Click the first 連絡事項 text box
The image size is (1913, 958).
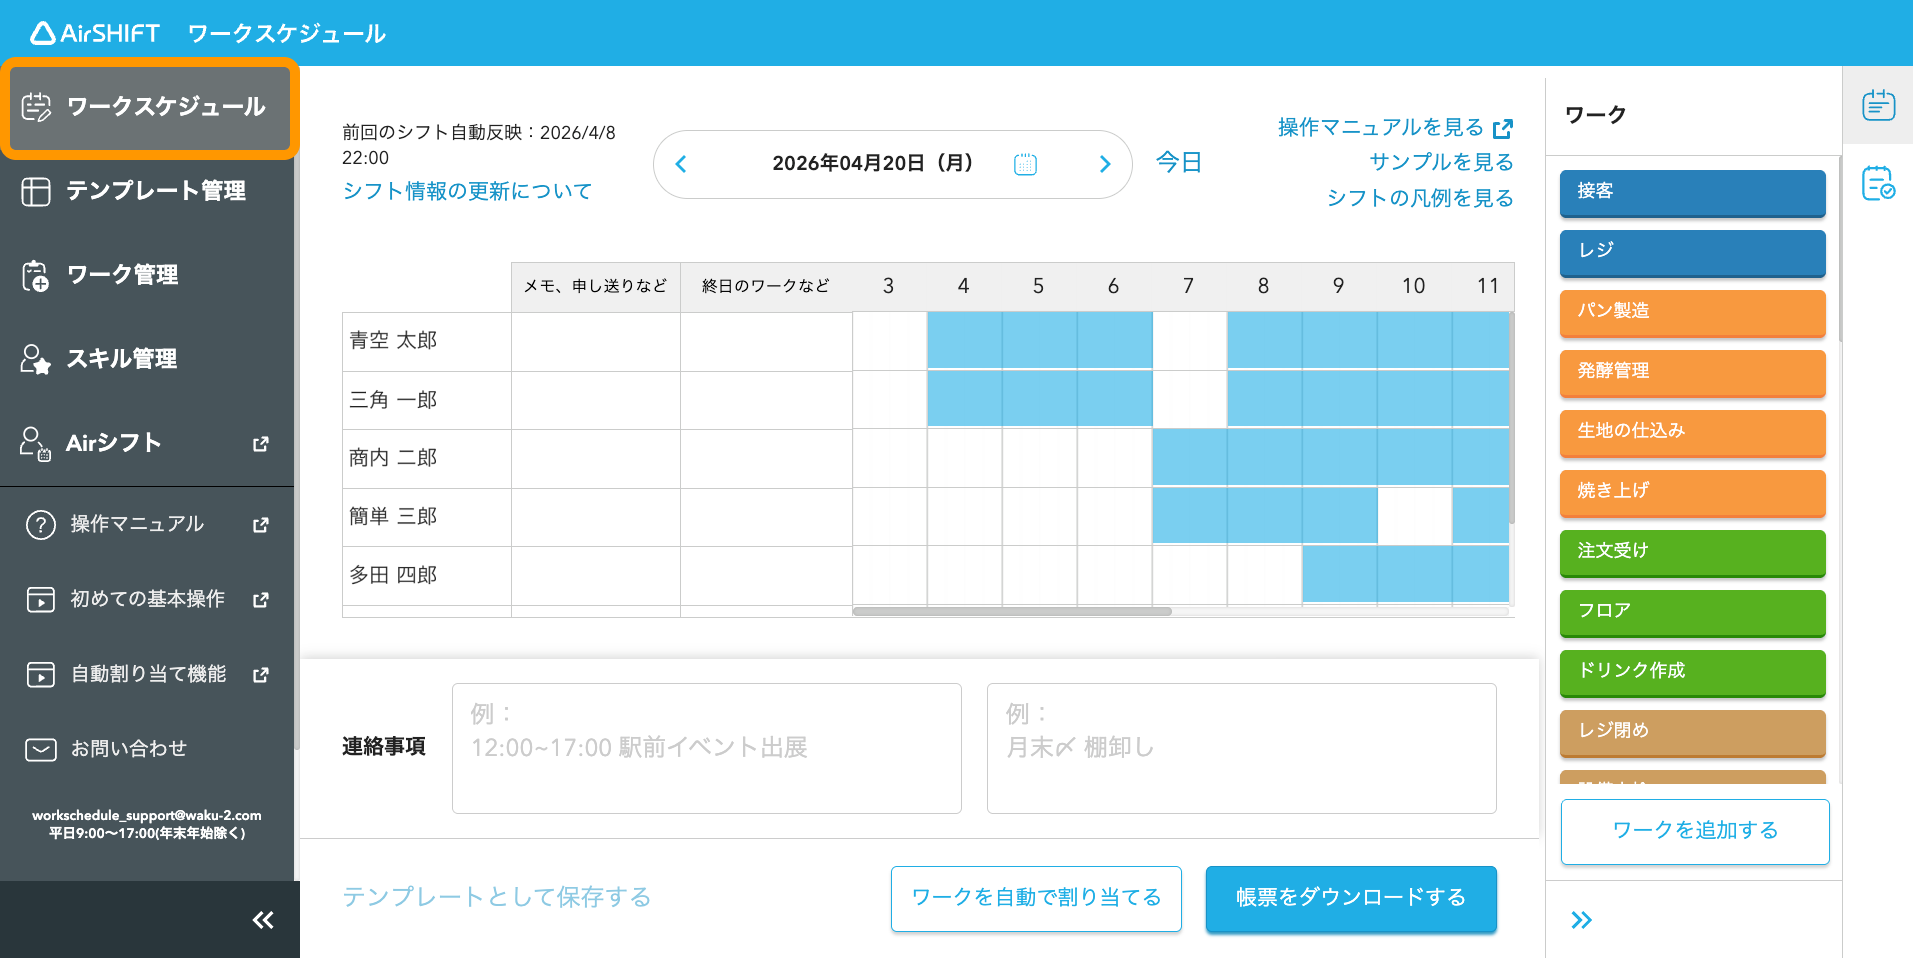(707, 748)
